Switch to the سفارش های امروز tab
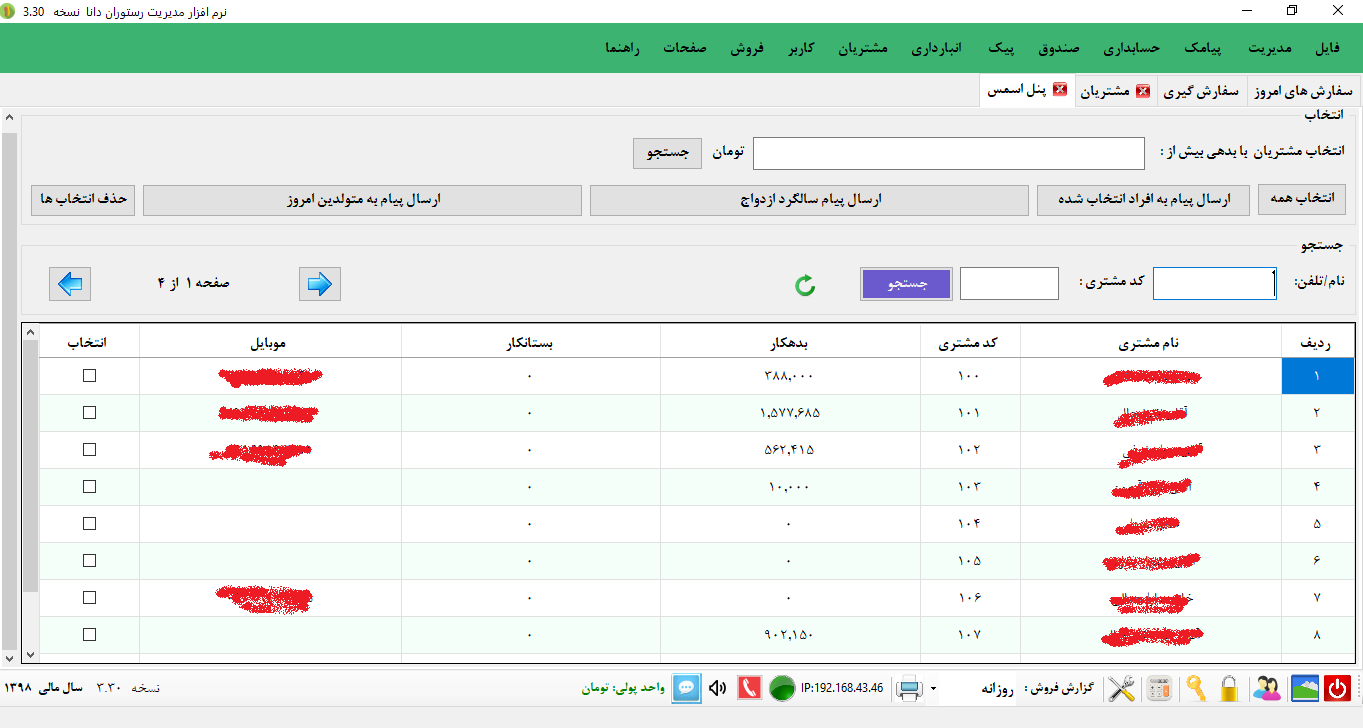The width and height of the screenshot is (1363, 728). (x=1303, y=91)
